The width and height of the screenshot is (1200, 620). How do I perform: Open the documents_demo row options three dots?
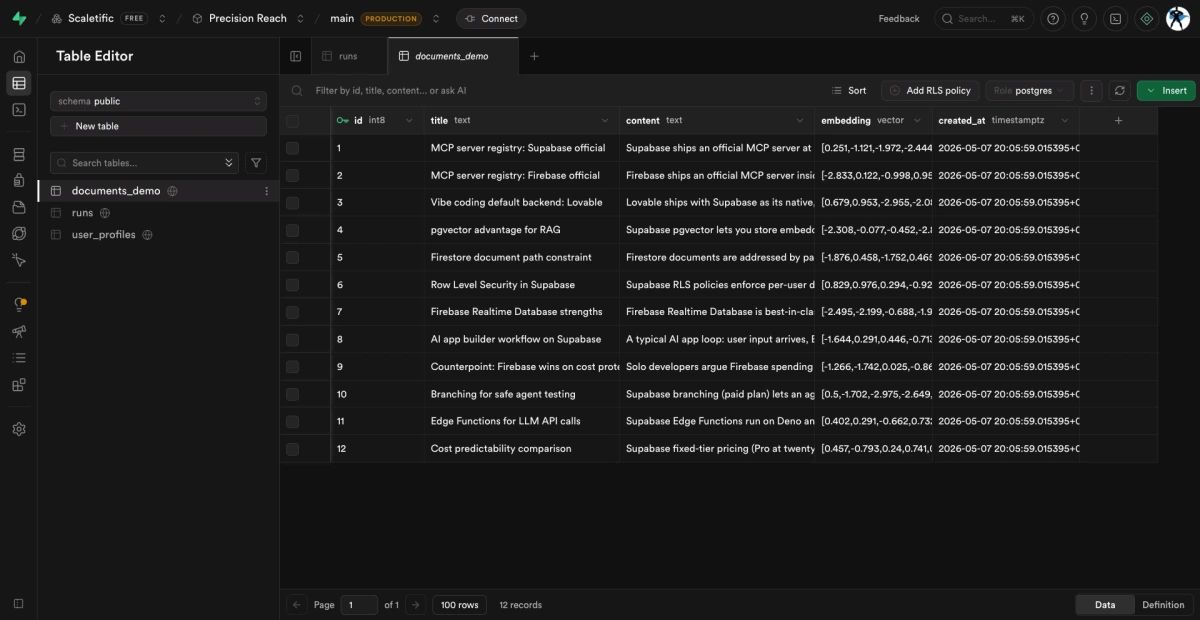tap(266, 191)
